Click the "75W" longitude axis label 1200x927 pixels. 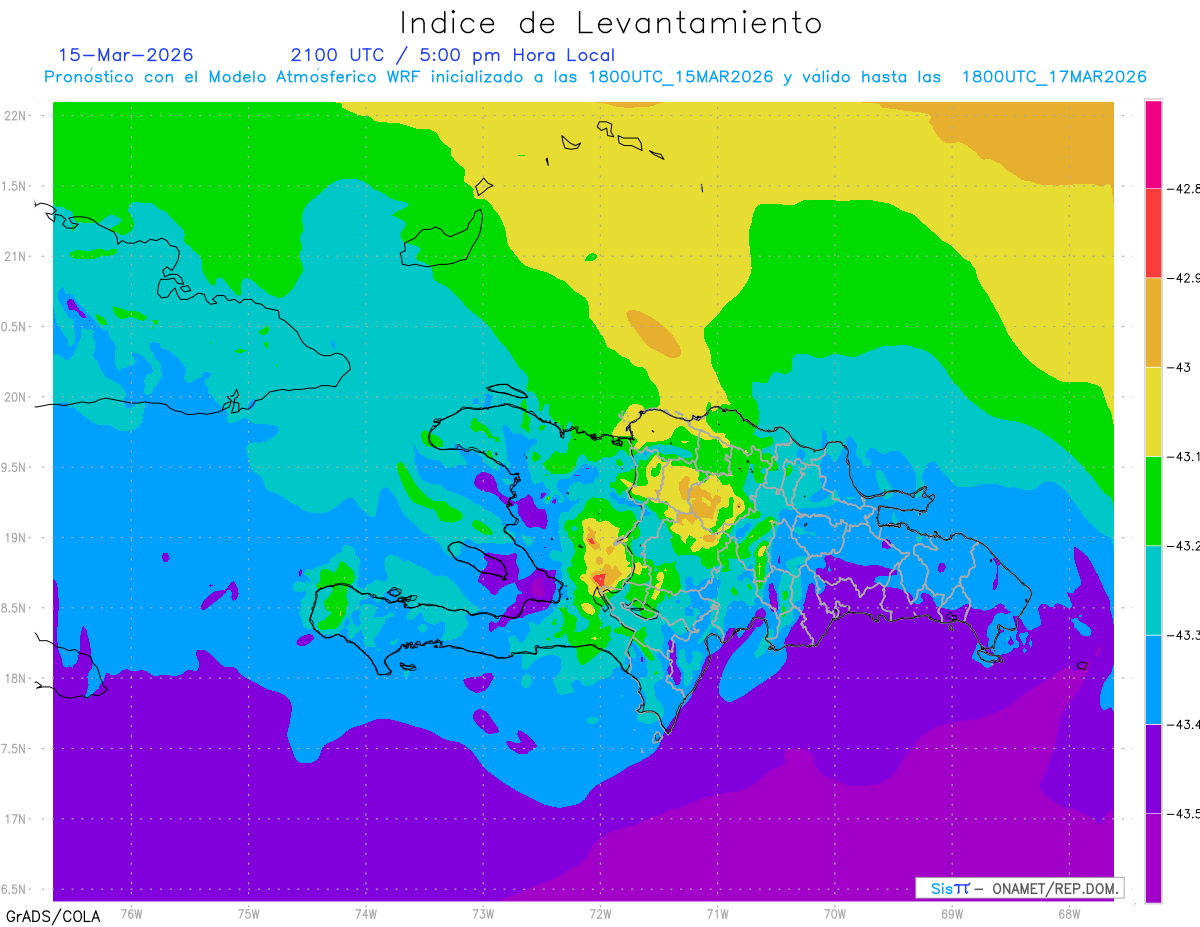[249, 913]
